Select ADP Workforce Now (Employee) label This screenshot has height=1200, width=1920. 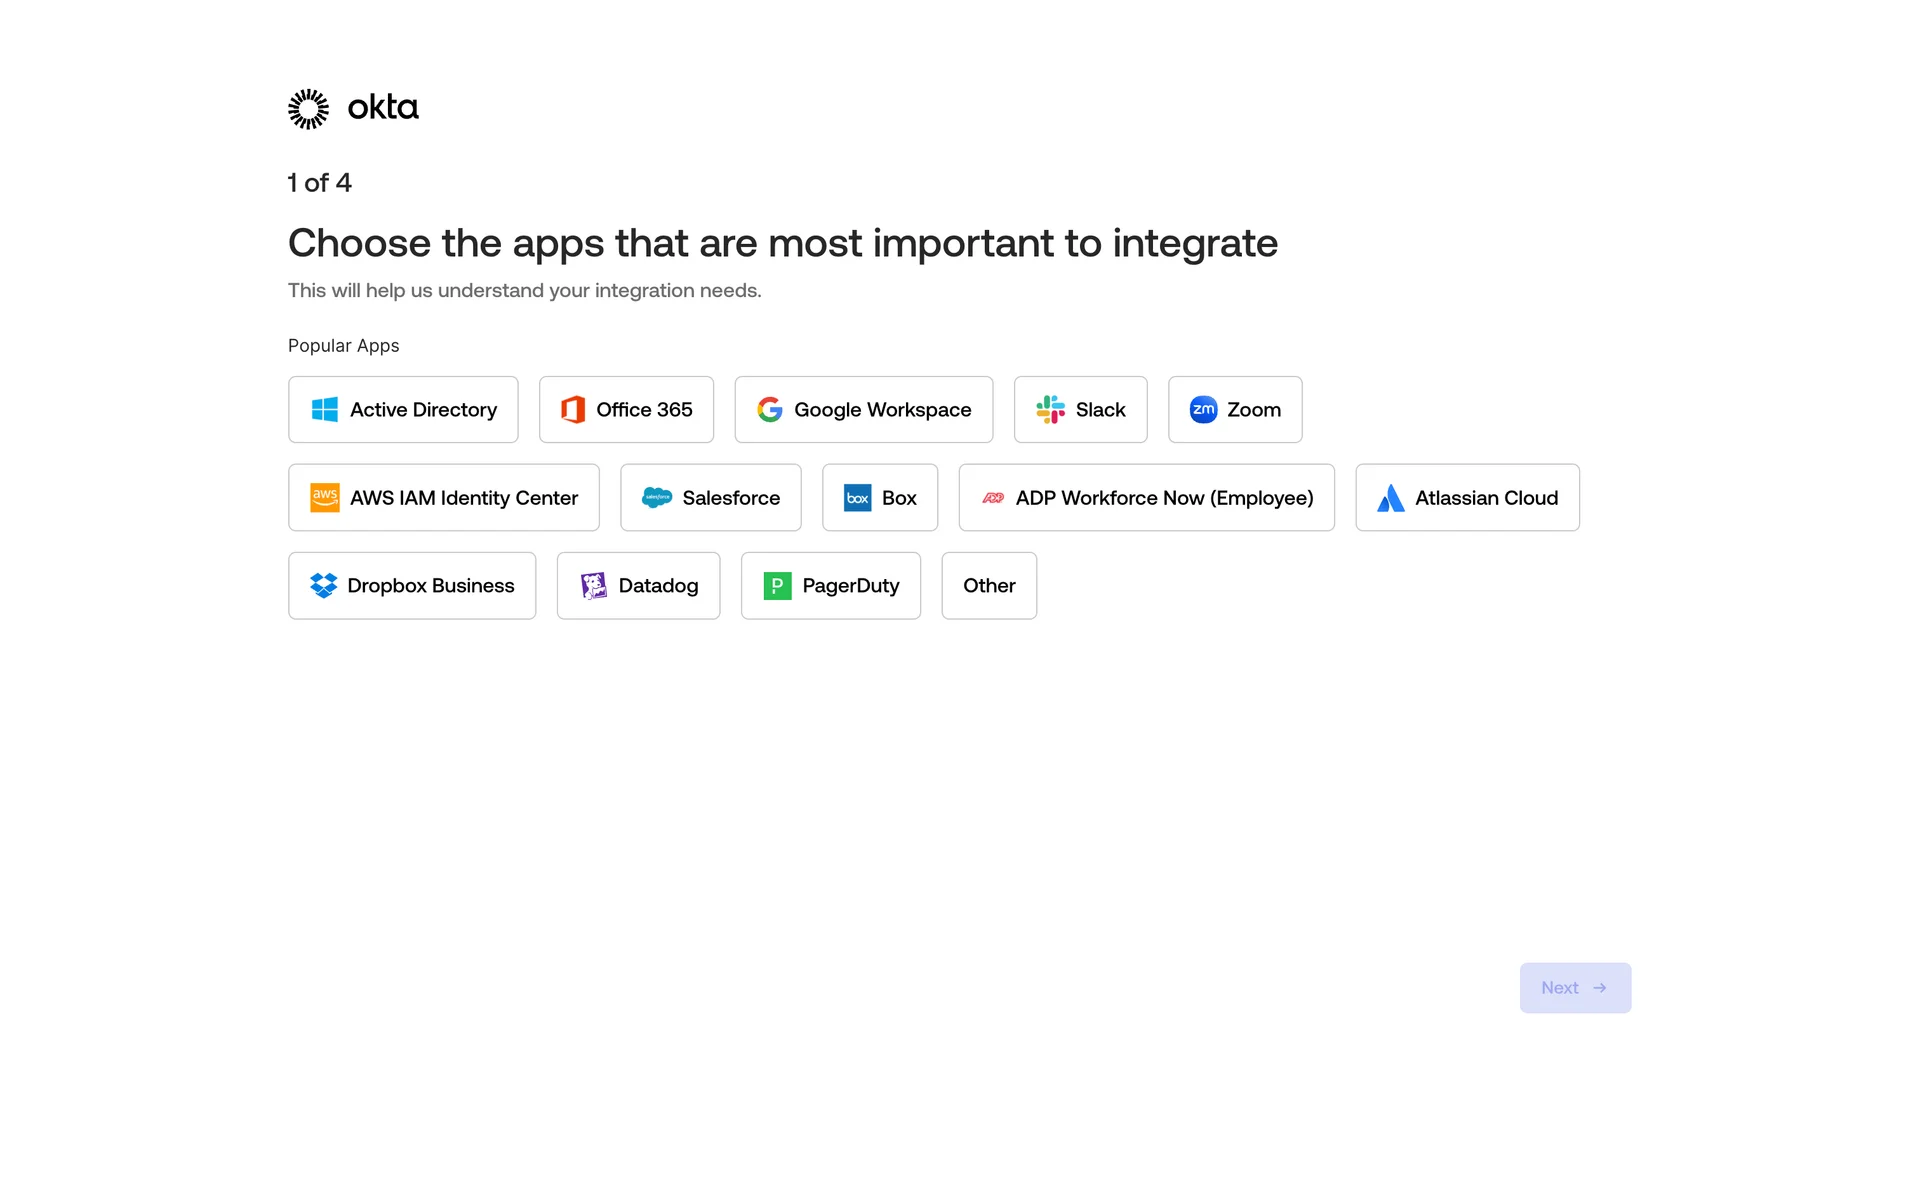point(1164,498)
